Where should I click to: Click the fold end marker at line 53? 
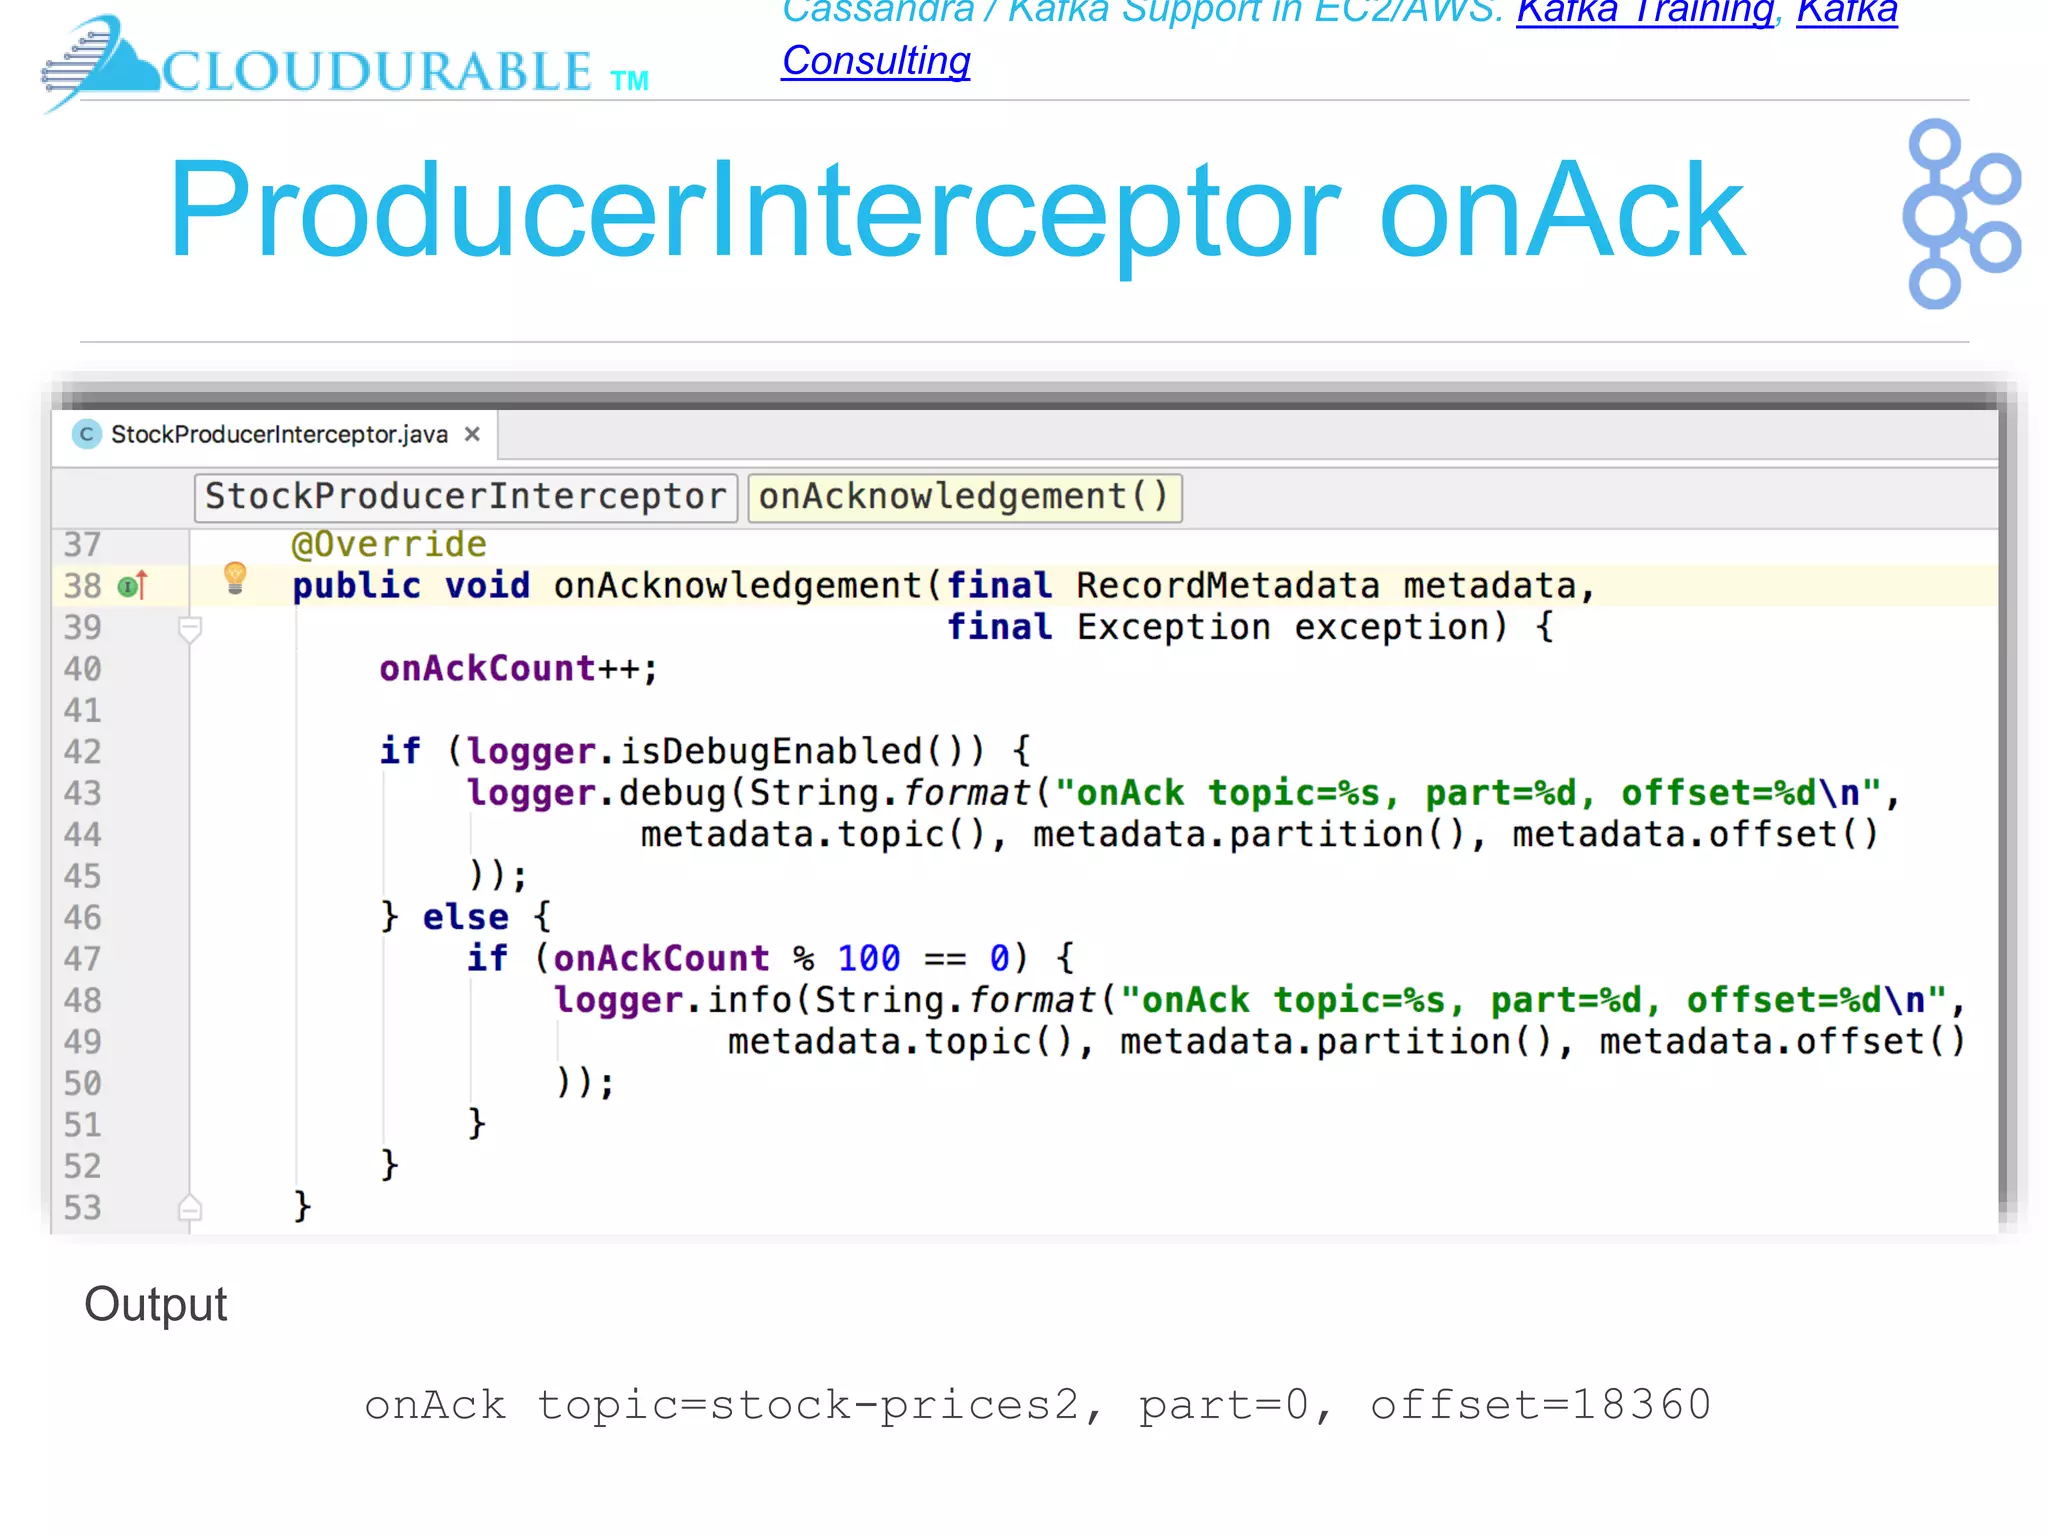click(190, 1208)
